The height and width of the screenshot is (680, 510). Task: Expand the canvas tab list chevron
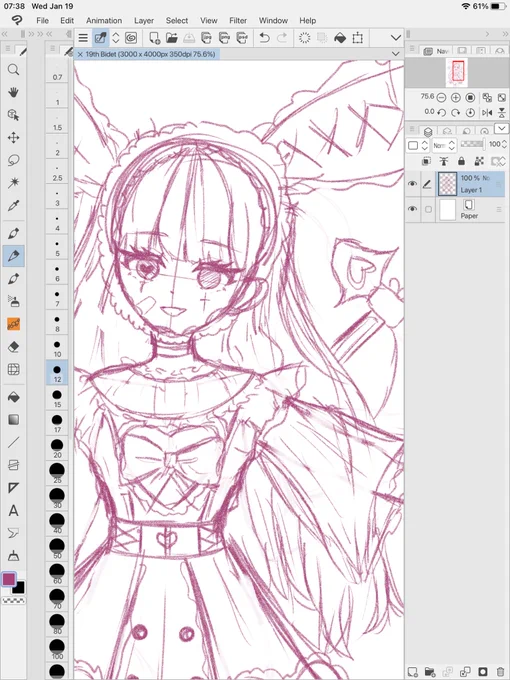[396, 54]
